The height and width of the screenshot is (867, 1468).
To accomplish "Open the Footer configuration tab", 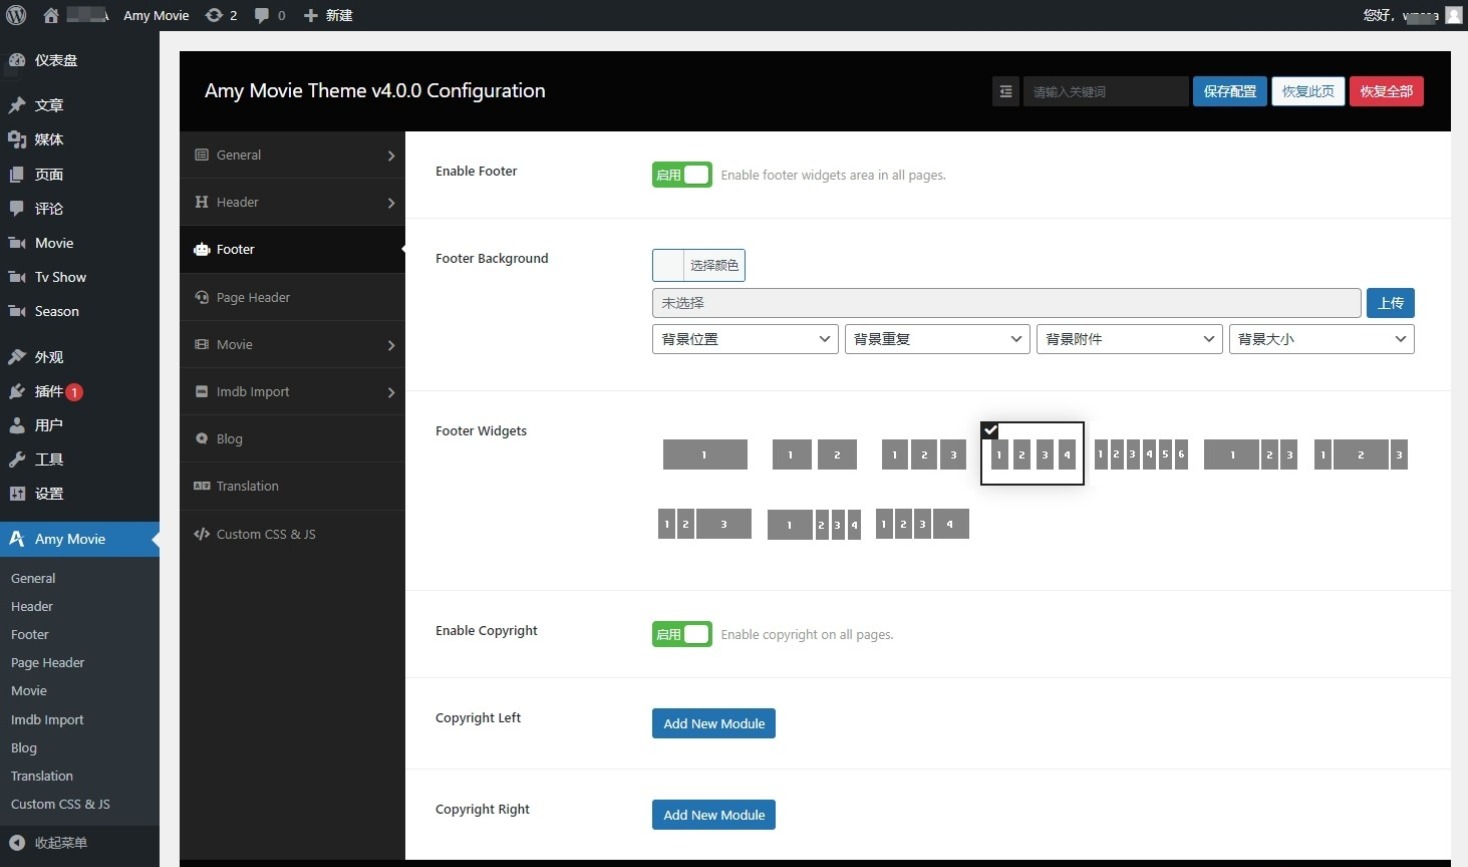I will click(292, 249).
